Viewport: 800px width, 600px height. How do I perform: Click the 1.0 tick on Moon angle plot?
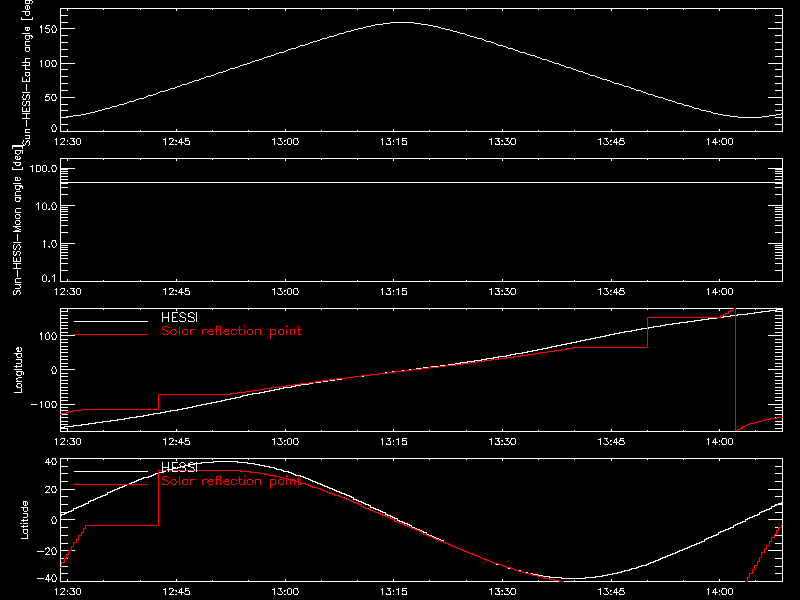(49, 244)
